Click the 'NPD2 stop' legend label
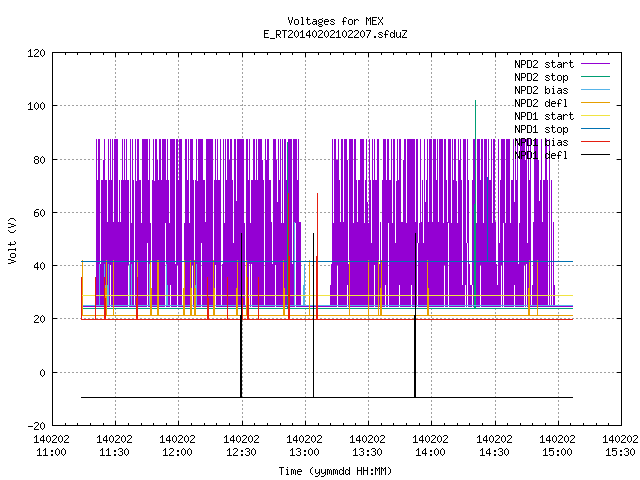640x480 pixels. [541, 77]
